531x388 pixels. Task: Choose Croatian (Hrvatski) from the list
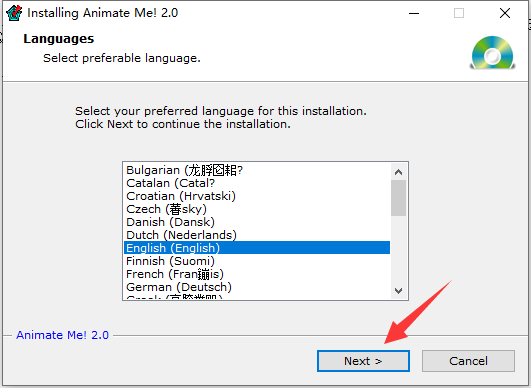[257, 196]
